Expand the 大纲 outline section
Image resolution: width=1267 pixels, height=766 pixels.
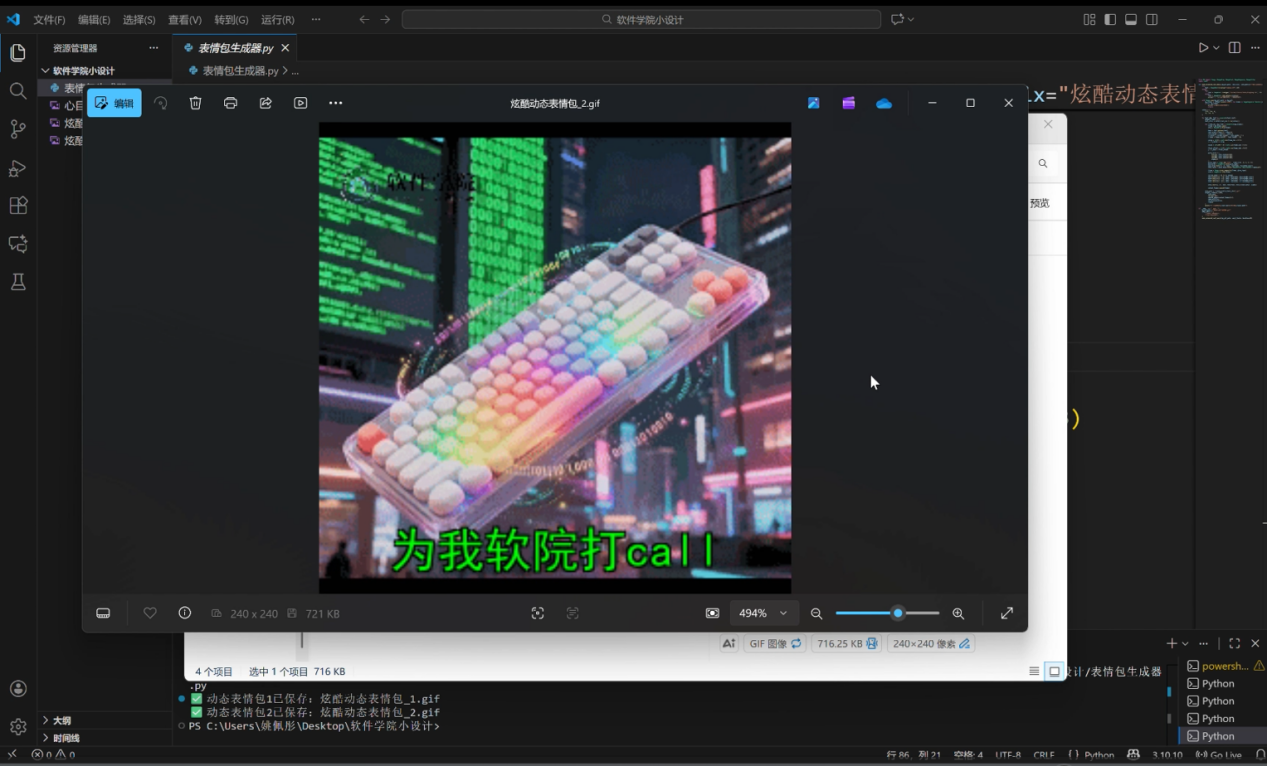click(61, 720)
